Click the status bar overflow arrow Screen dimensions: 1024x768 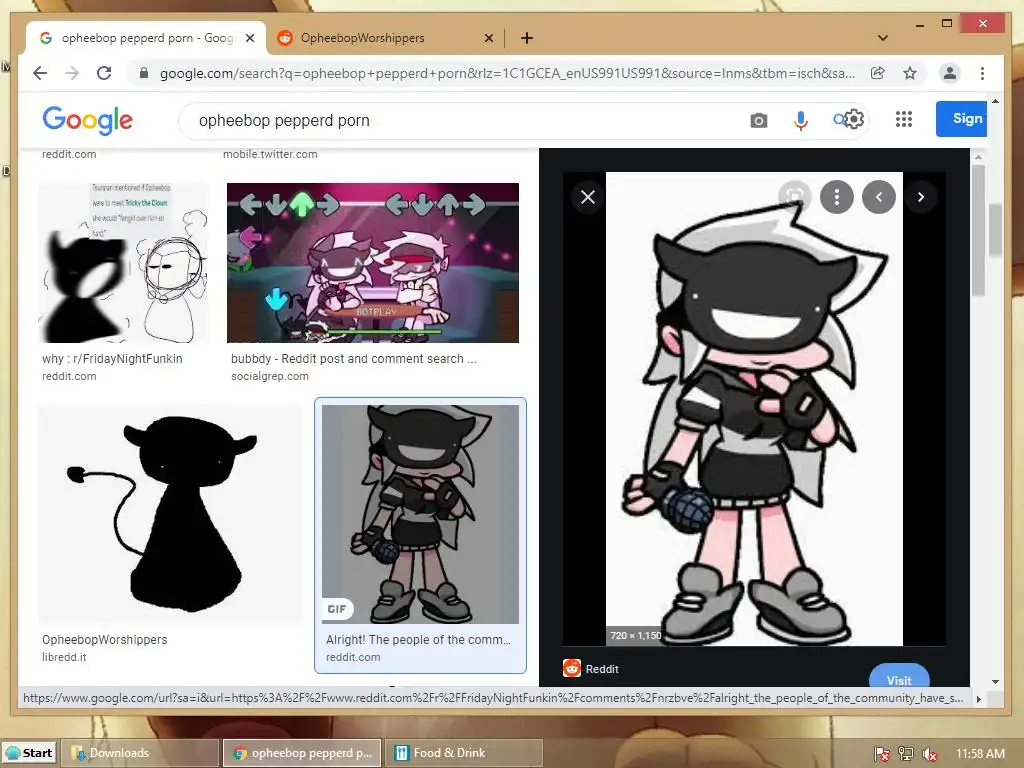978,699
